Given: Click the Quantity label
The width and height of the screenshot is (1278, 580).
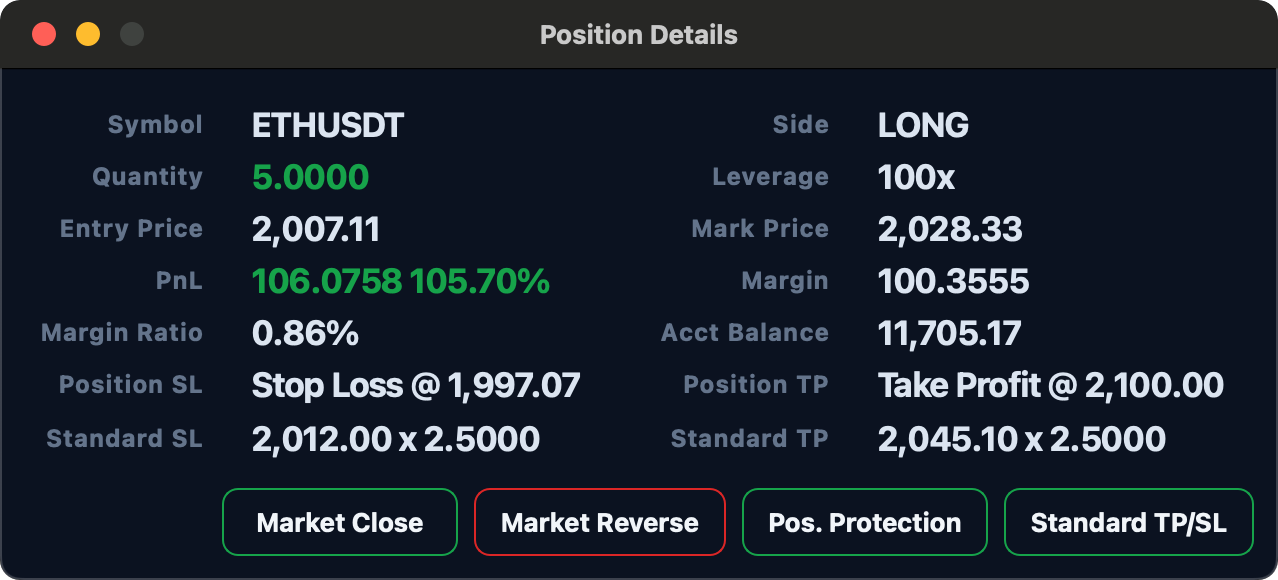Looking at the screenshot, I should (x=147, y=177).
